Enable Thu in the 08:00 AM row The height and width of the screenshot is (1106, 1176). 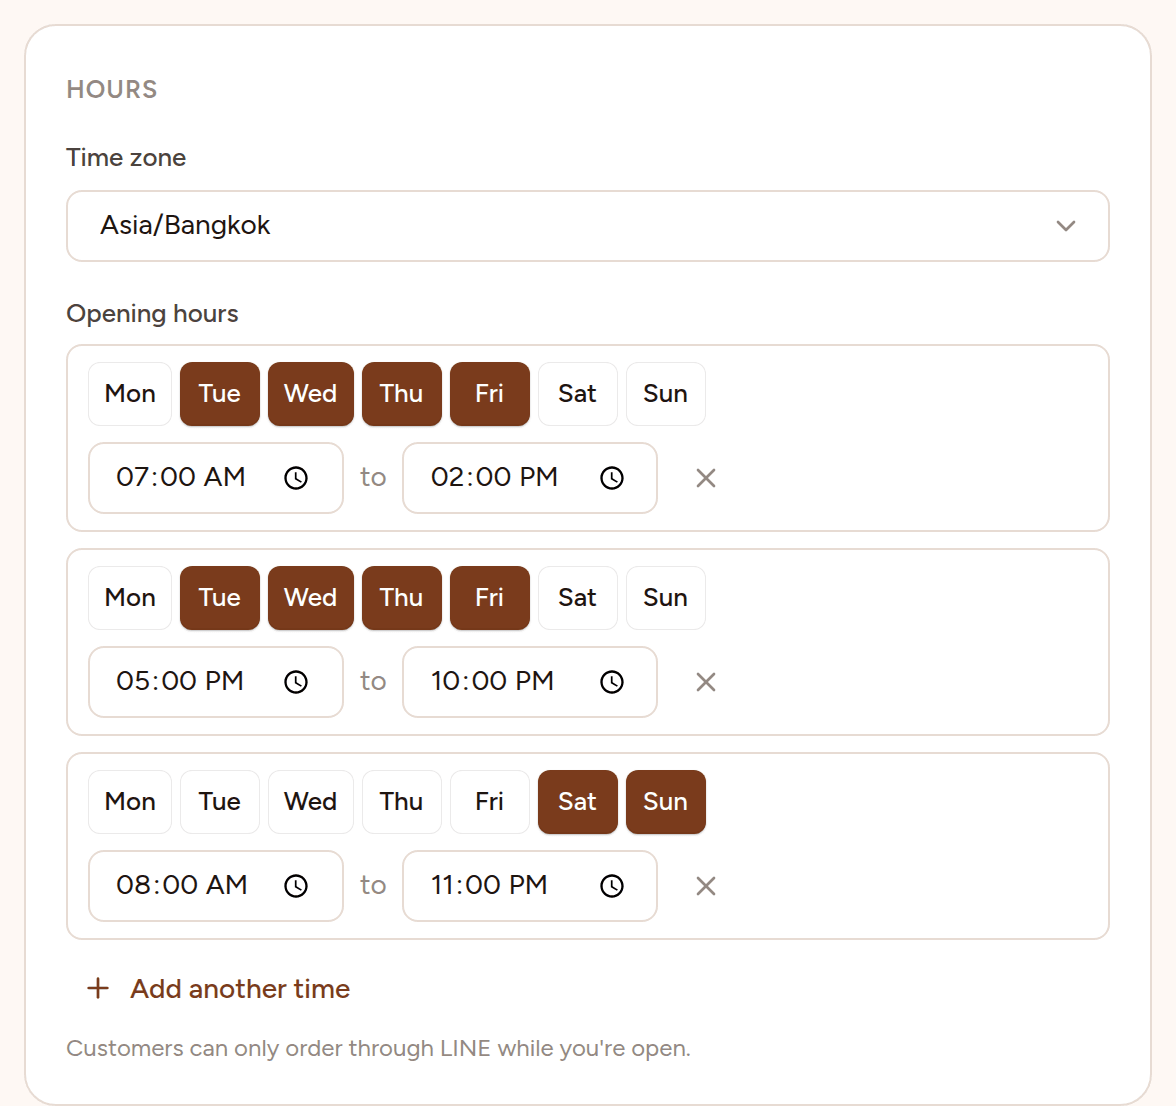(x=401, y=802)
